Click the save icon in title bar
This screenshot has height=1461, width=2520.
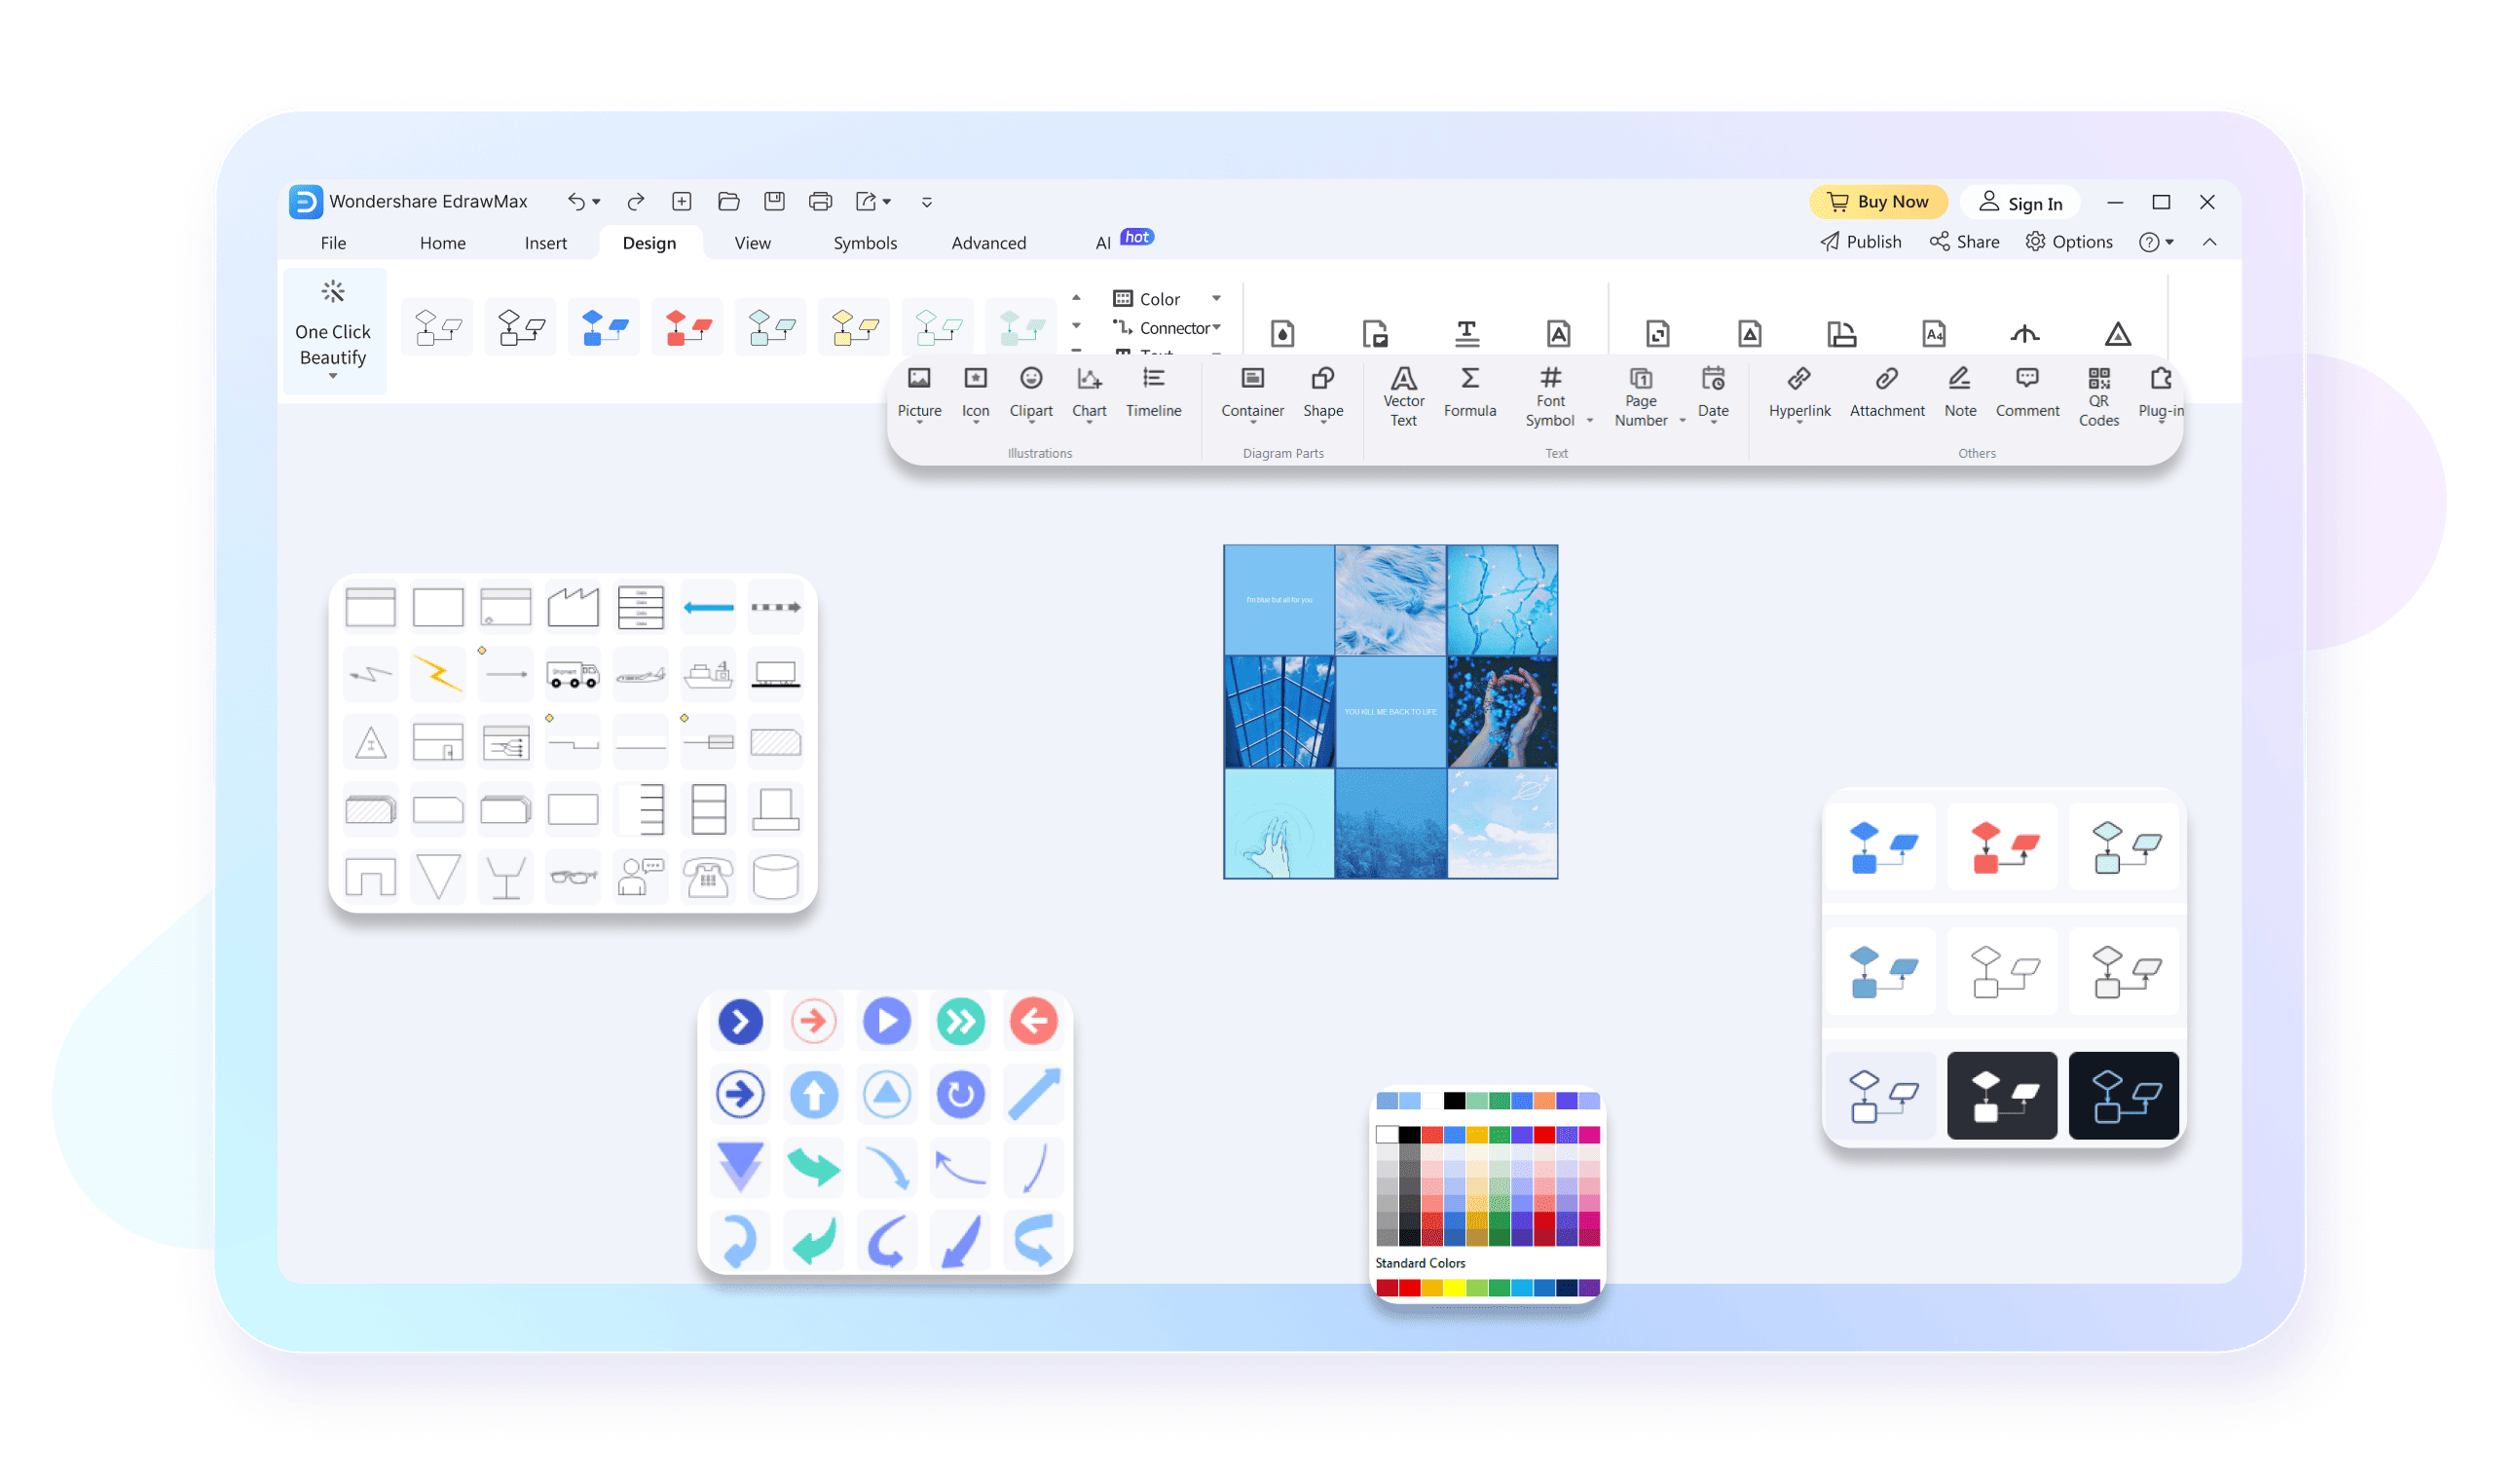click(x=774, y=202)
